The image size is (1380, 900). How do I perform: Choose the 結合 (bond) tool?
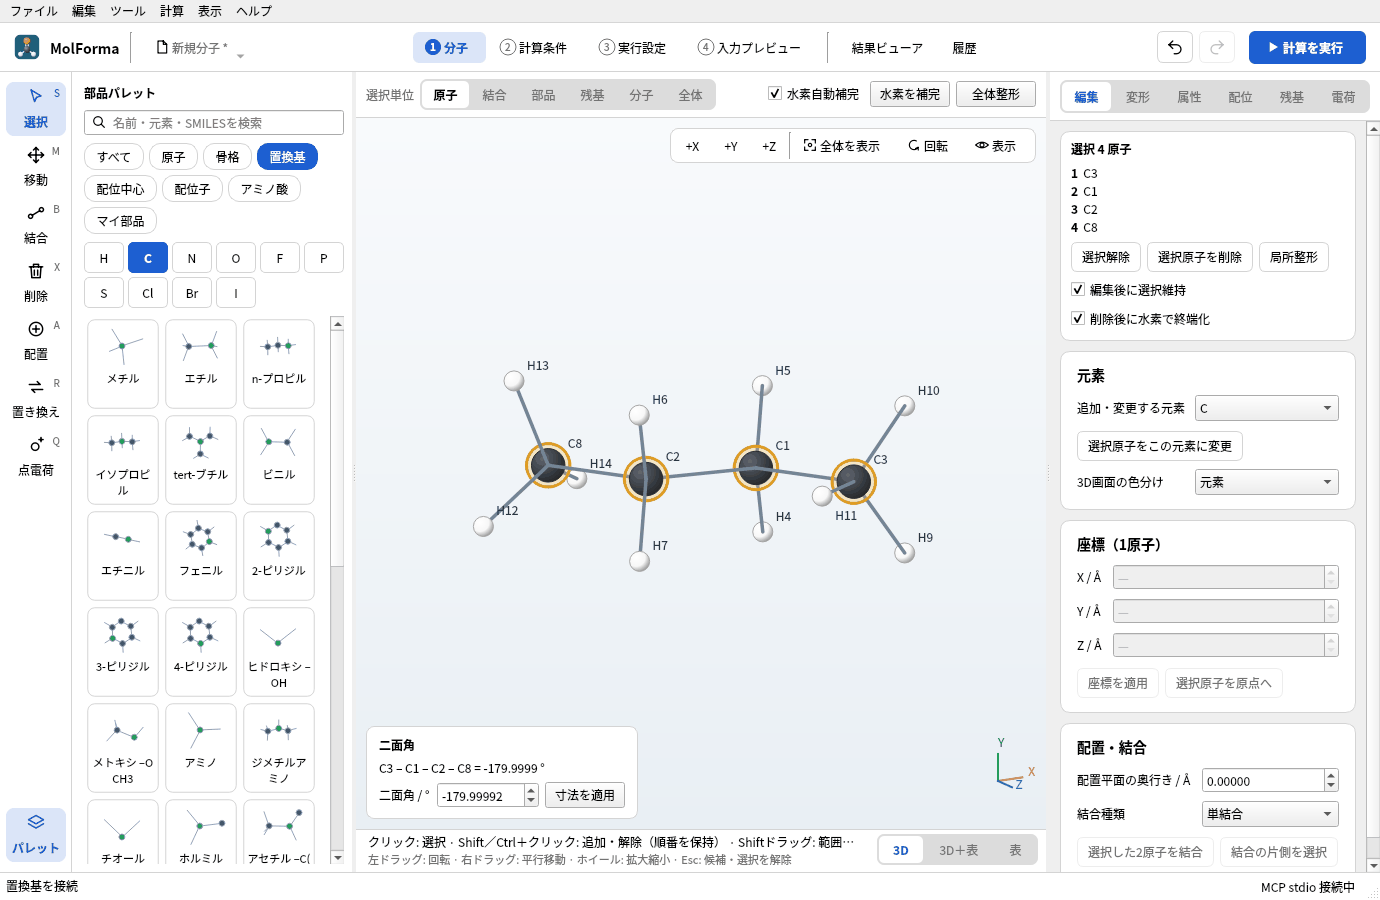tap(36, 224)
